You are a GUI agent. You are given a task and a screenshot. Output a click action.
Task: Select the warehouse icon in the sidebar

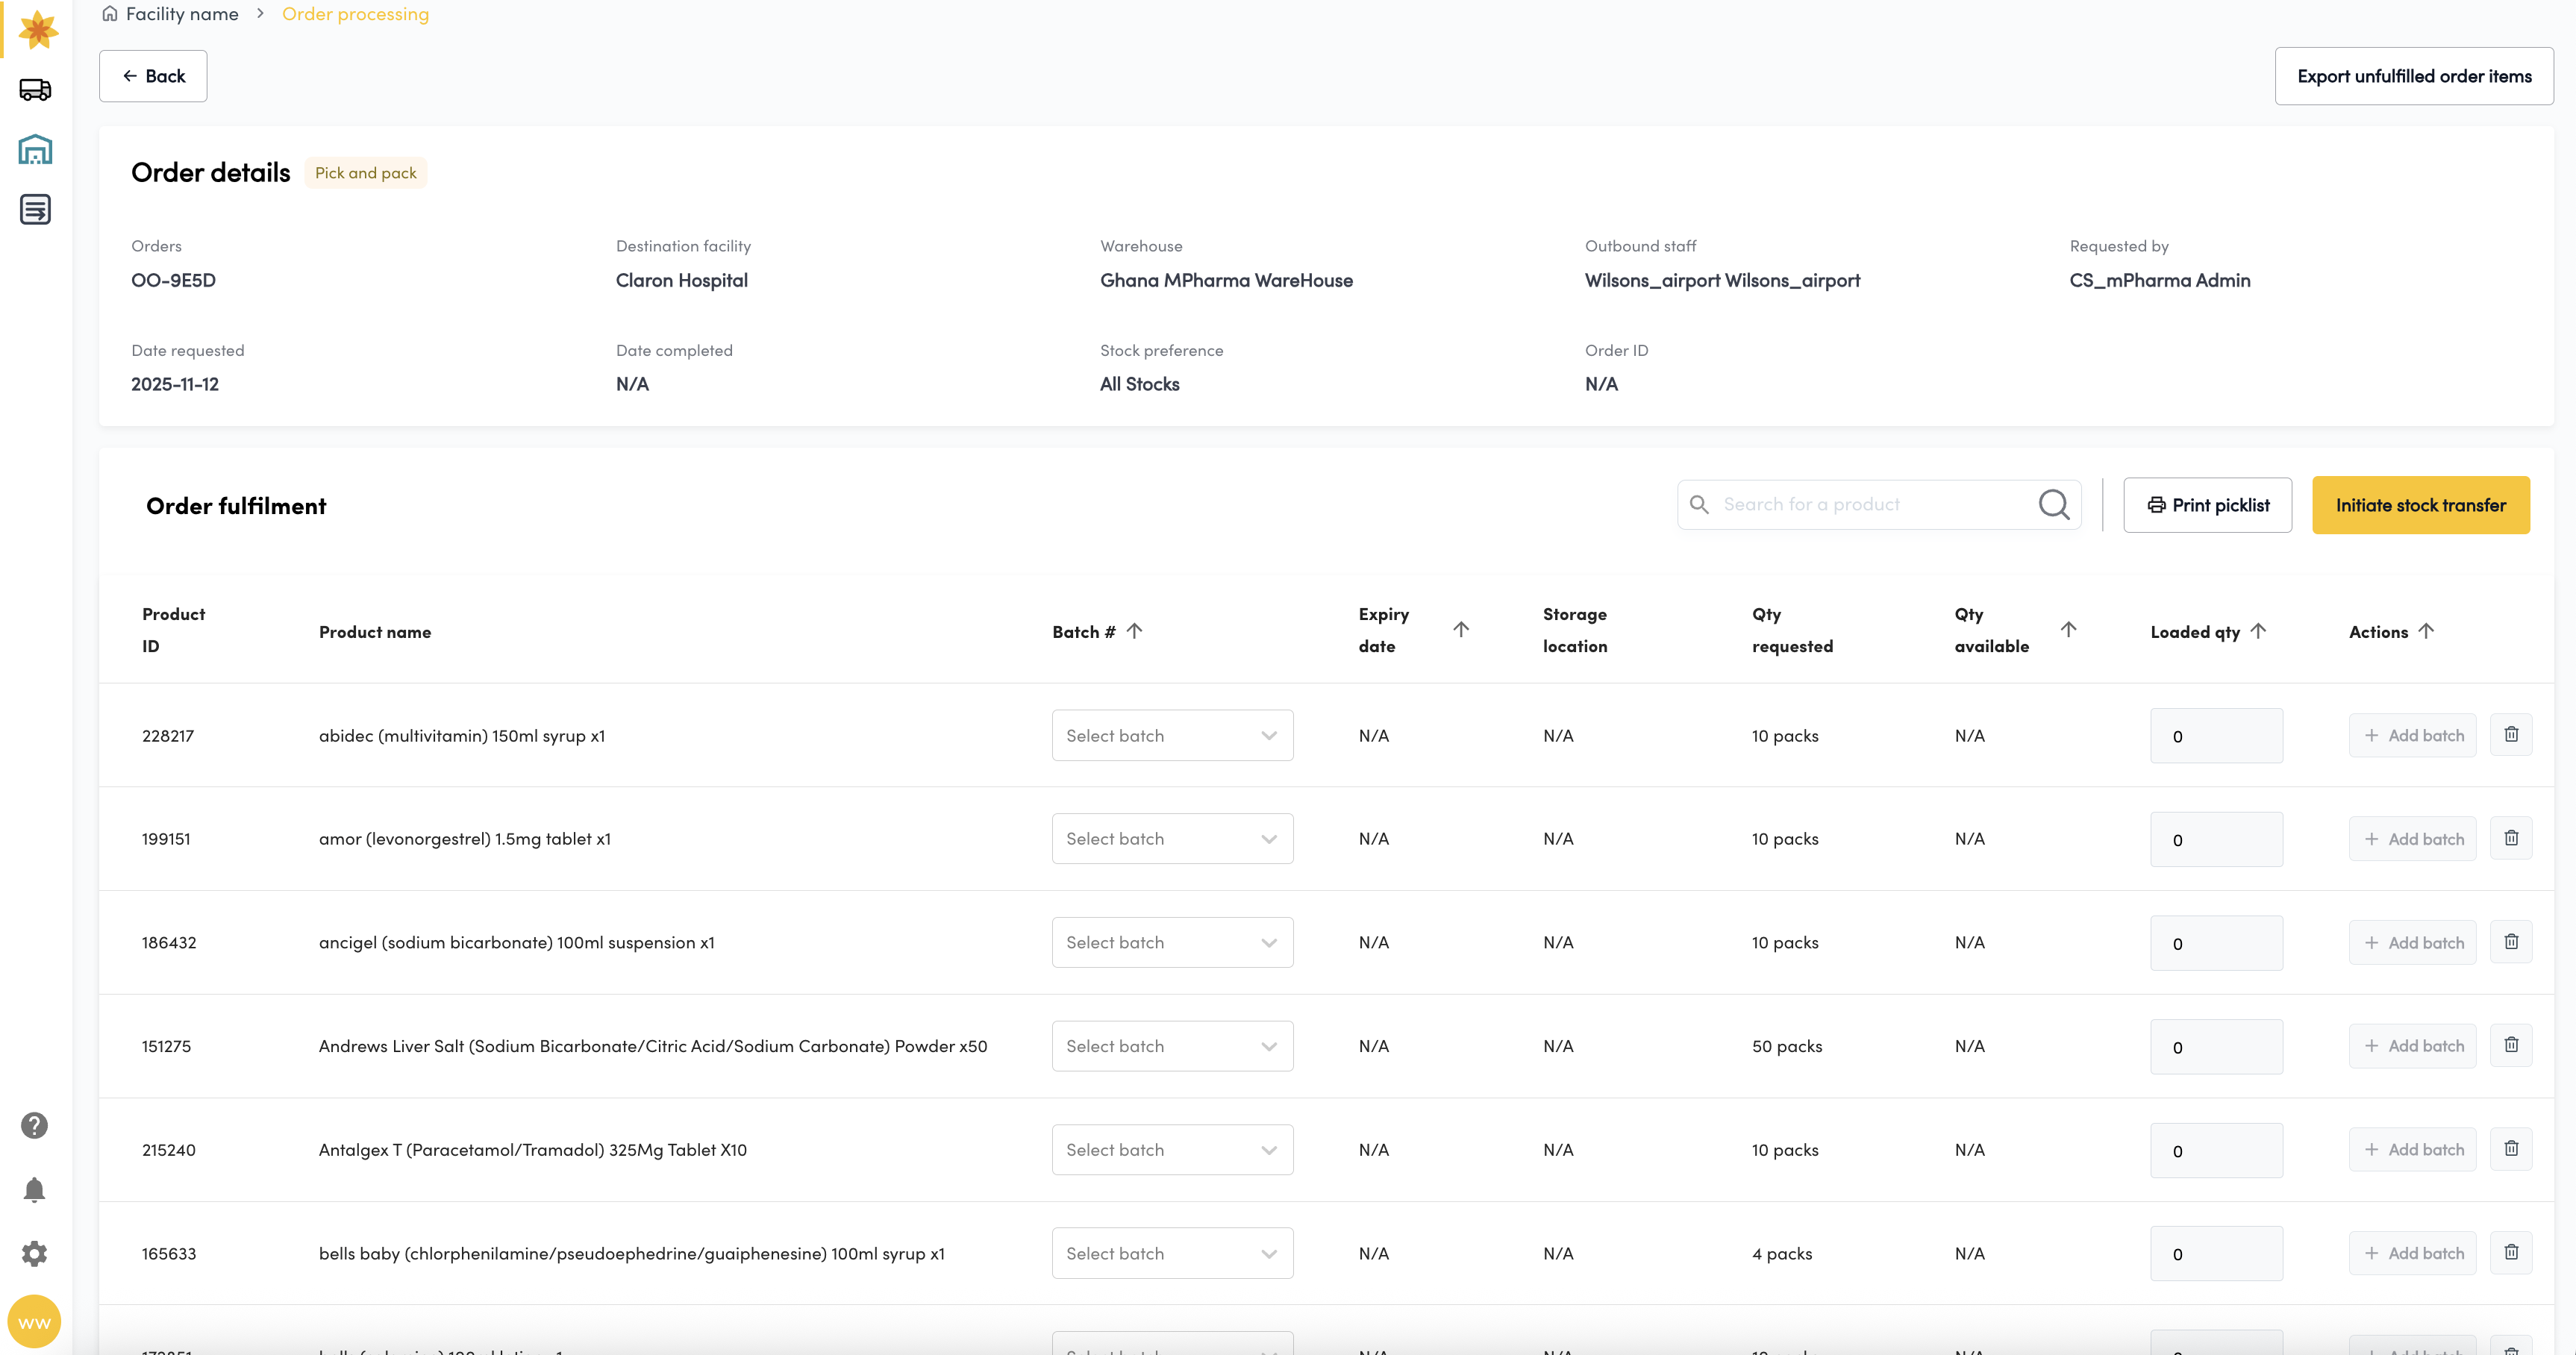pos(35,149)
